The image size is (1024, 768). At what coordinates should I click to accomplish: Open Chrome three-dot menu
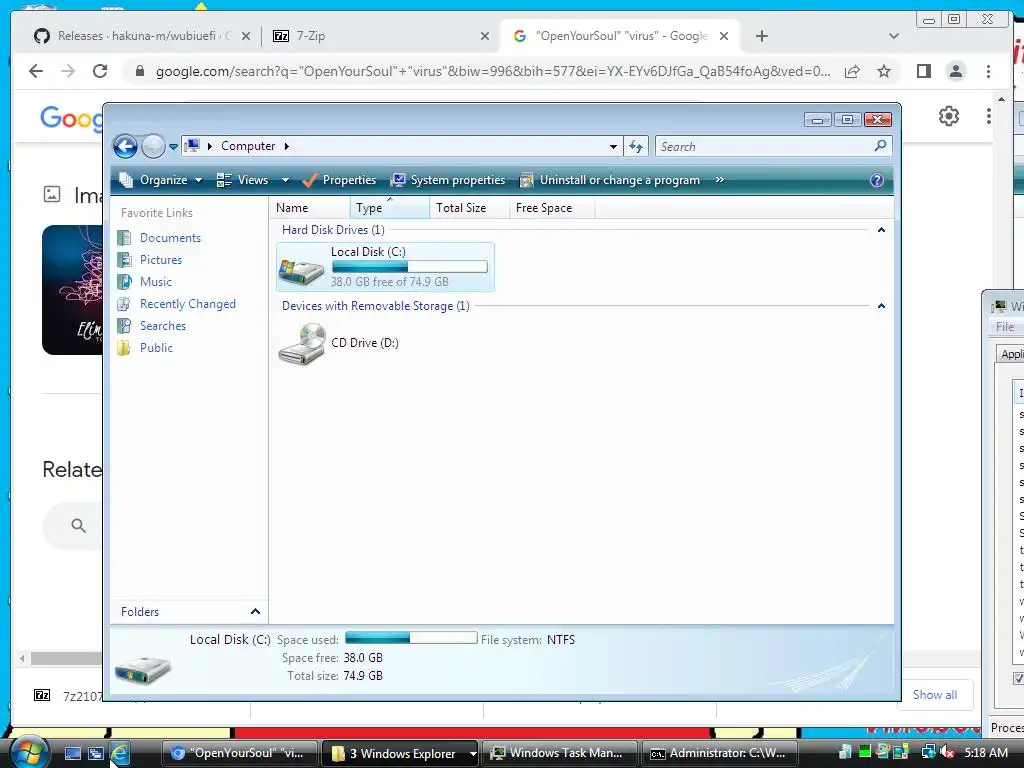(988, 71)
